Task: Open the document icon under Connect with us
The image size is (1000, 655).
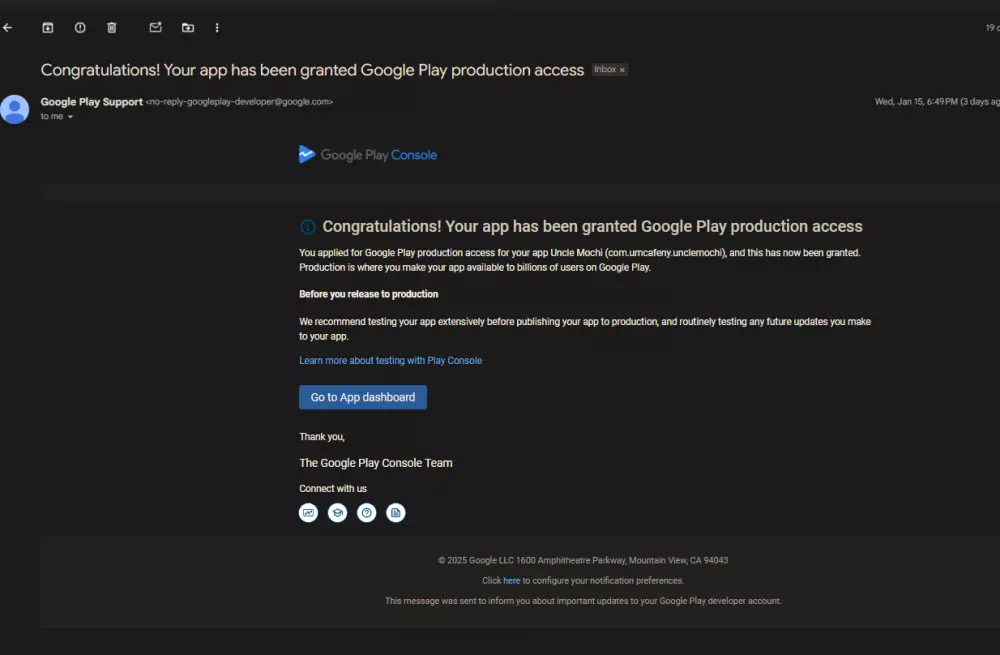Action: point(396,513)
